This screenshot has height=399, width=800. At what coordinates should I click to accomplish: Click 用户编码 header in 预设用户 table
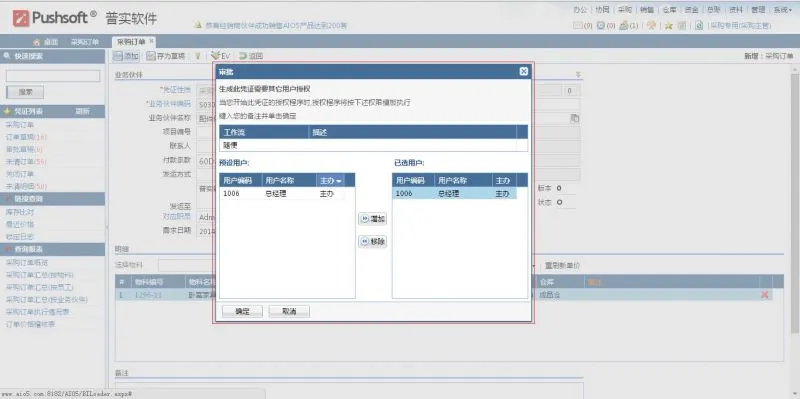coord(241,180)
